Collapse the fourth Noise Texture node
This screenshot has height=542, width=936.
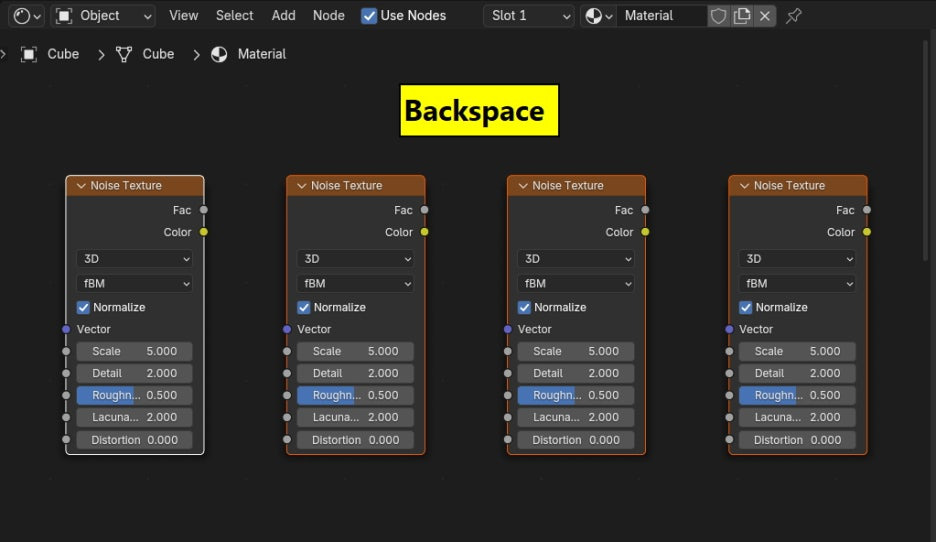(744, 186)
